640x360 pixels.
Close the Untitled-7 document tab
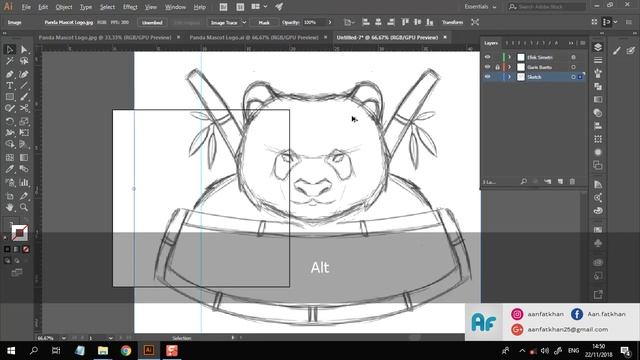[445, 37]
